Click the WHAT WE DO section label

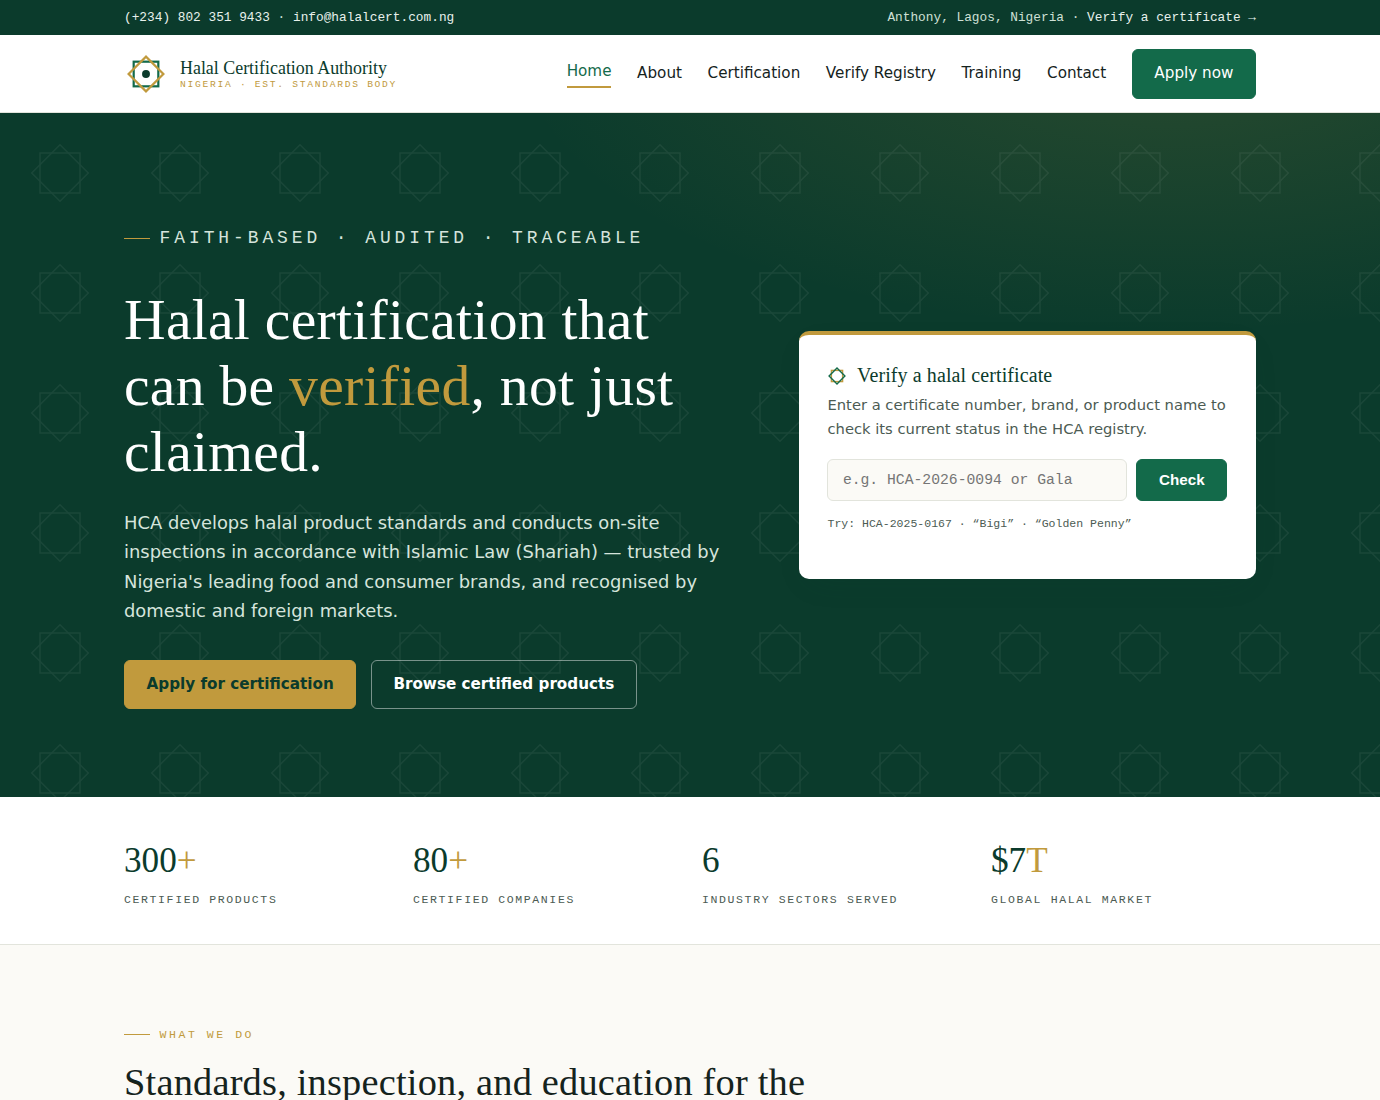click(x=206, y=1035)
